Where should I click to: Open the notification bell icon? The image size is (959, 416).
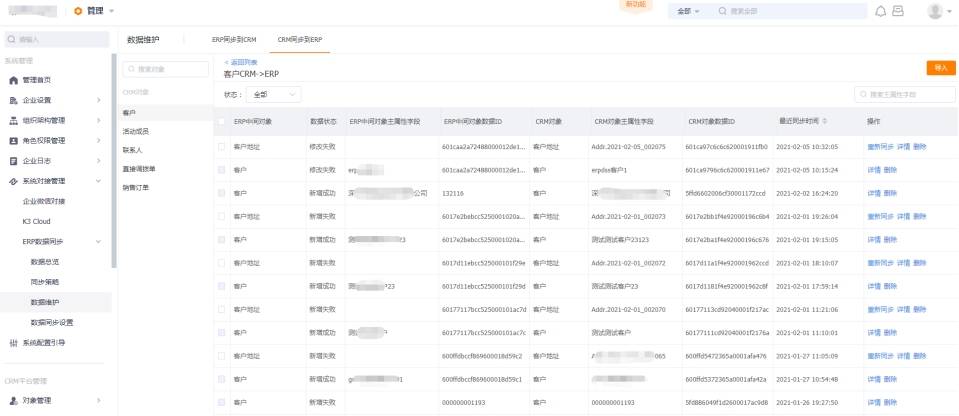click(x=881, y=12)
